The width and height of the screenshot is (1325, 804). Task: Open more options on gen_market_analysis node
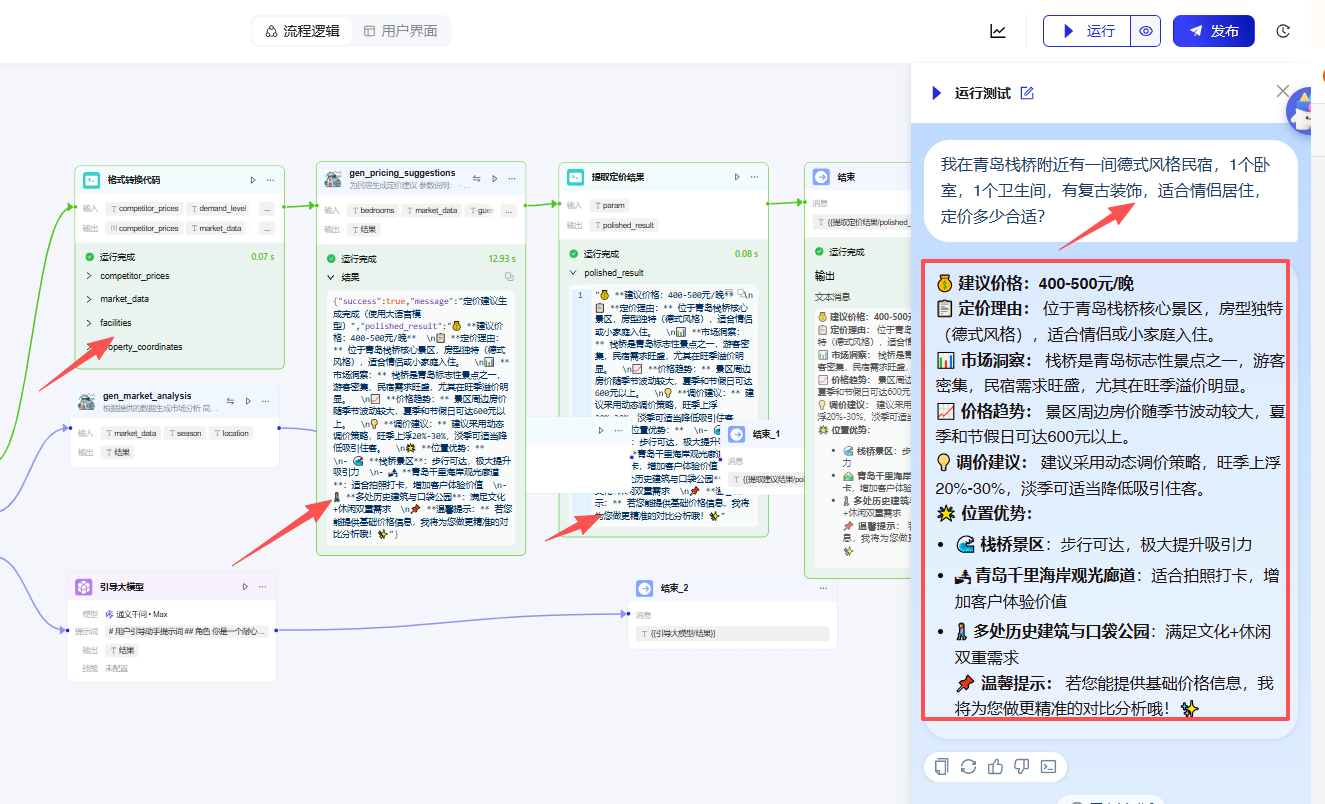click(266, 401)
